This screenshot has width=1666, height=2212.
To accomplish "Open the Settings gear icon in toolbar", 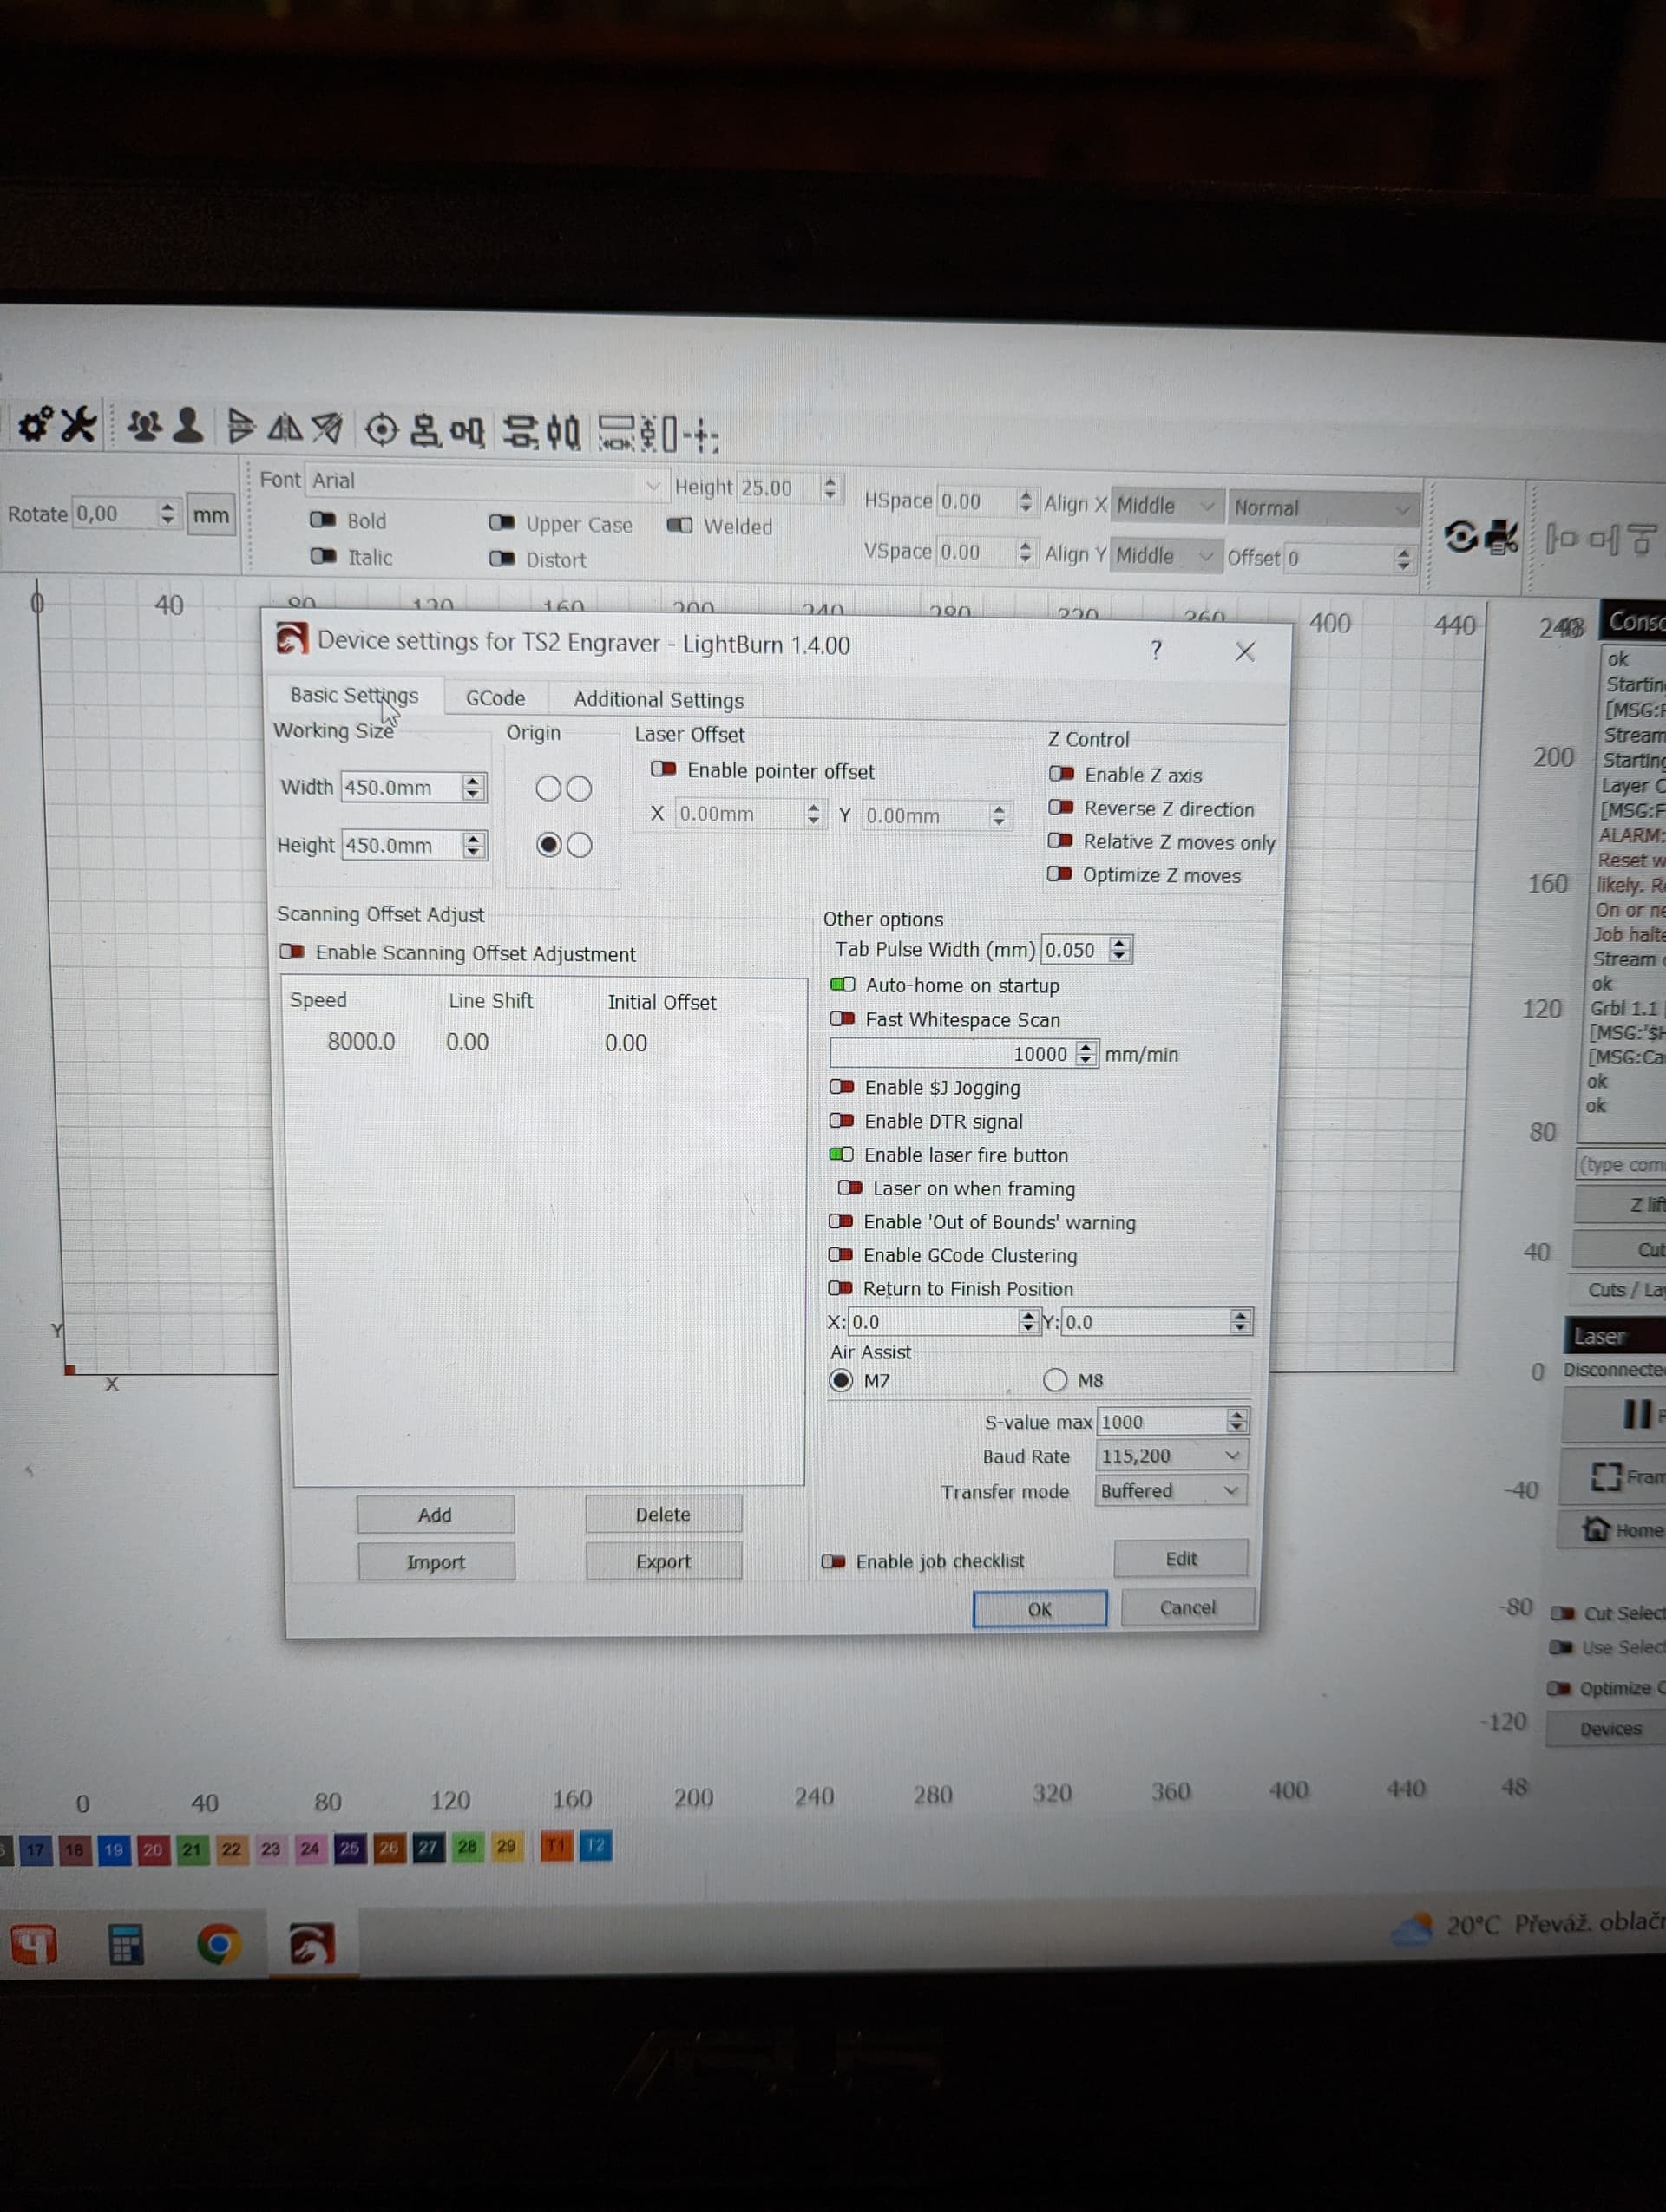I will coord(34,426).
